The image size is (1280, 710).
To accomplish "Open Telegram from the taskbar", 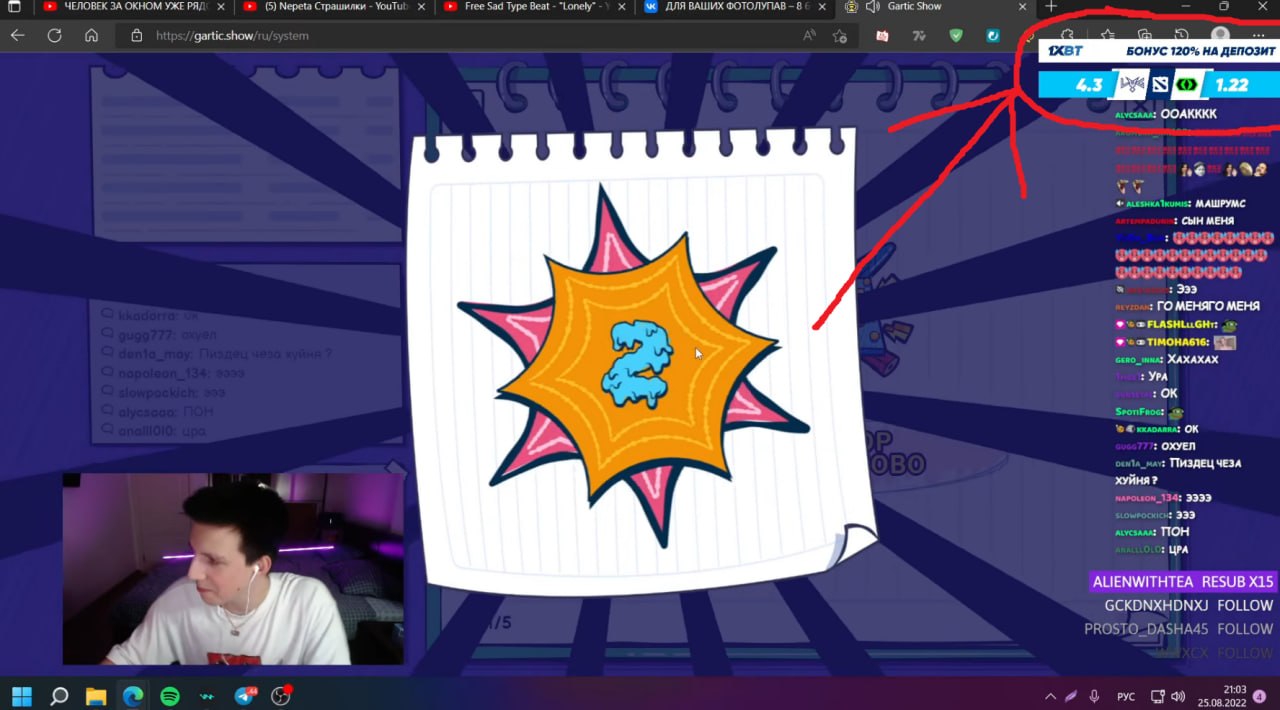I will [244, 695].
